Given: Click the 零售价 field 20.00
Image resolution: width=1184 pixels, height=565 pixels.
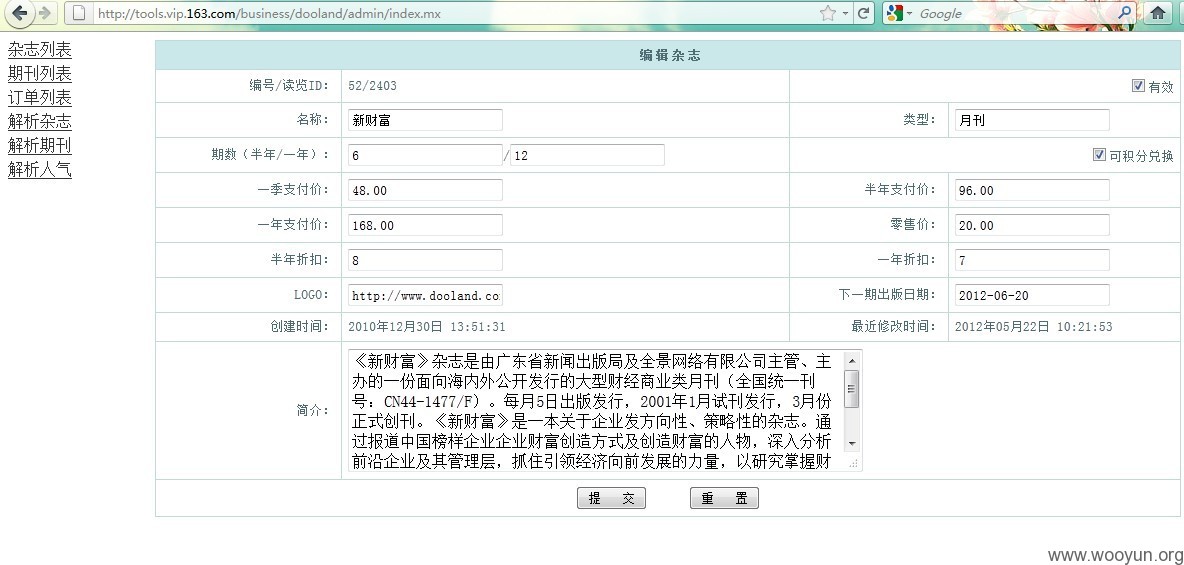Looking at the screenshot, I should pos(1032,225).
